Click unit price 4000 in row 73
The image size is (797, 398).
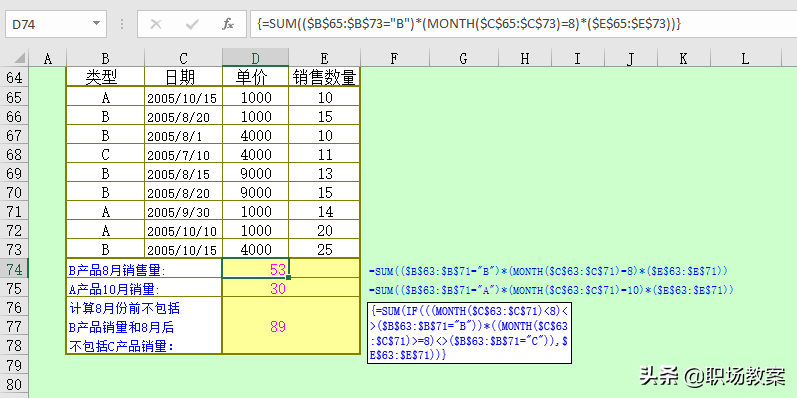coord(256,250)
